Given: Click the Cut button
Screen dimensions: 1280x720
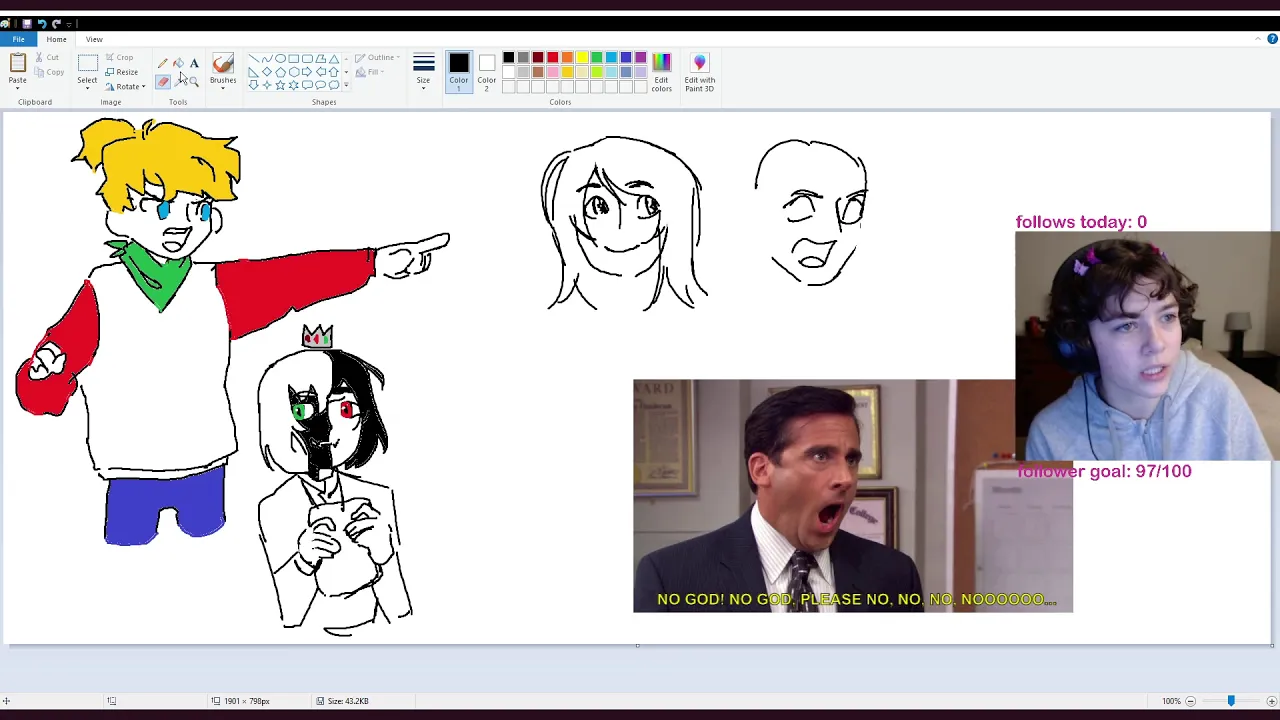Looking at the screenshot, I should (46, 57).
